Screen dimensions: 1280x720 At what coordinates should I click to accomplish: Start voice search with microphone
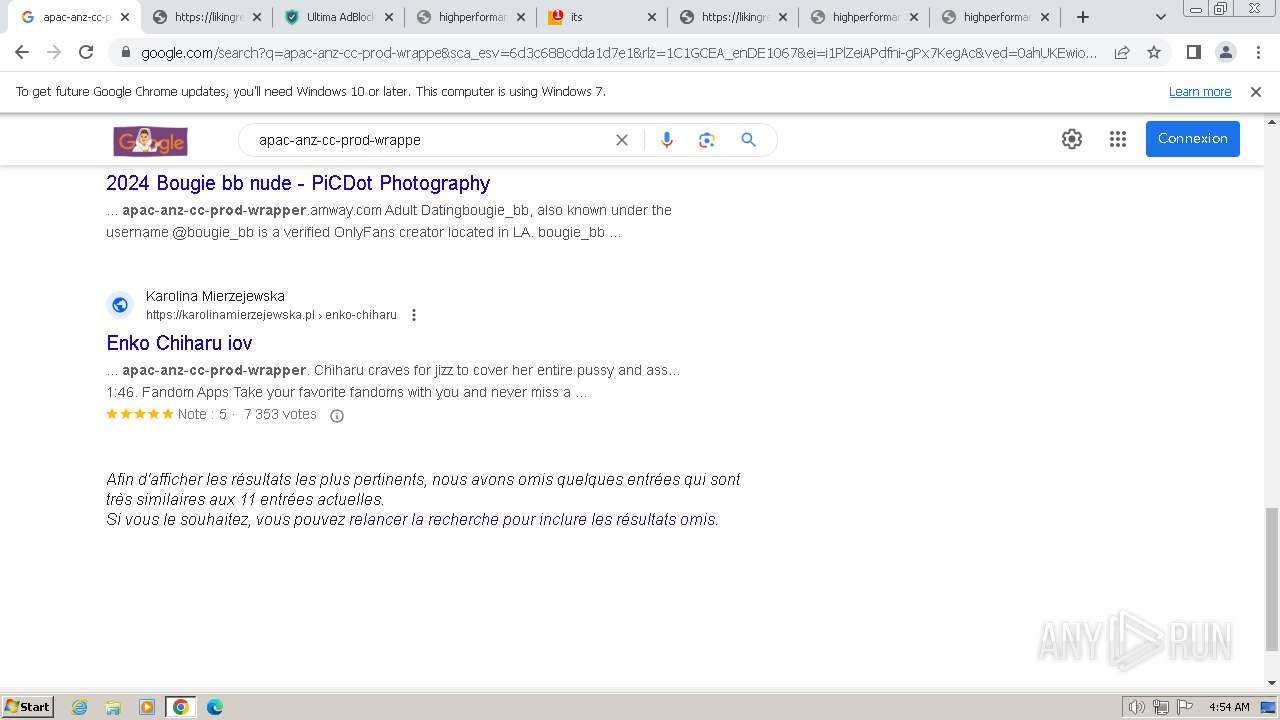(x=667, y=140)
